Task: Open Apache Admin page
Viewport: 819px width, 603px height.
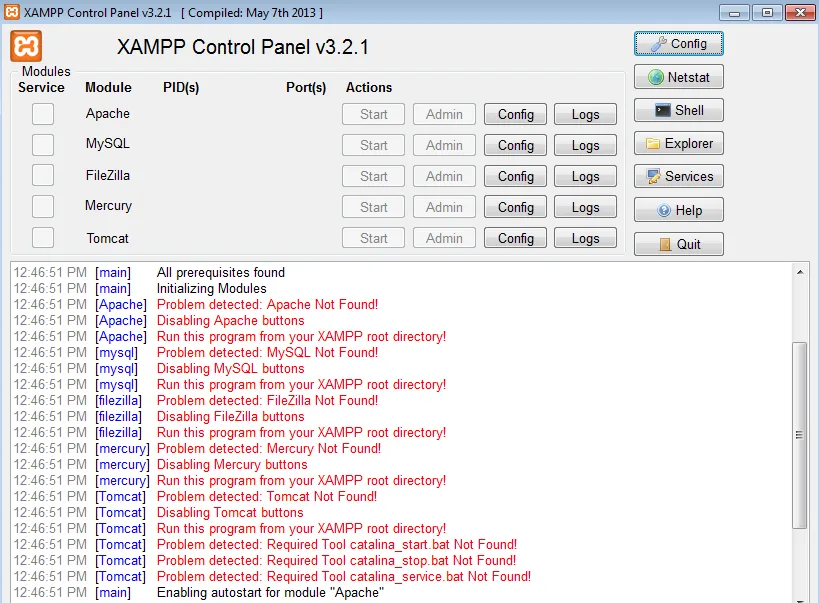Action: (x=444, y=114)
